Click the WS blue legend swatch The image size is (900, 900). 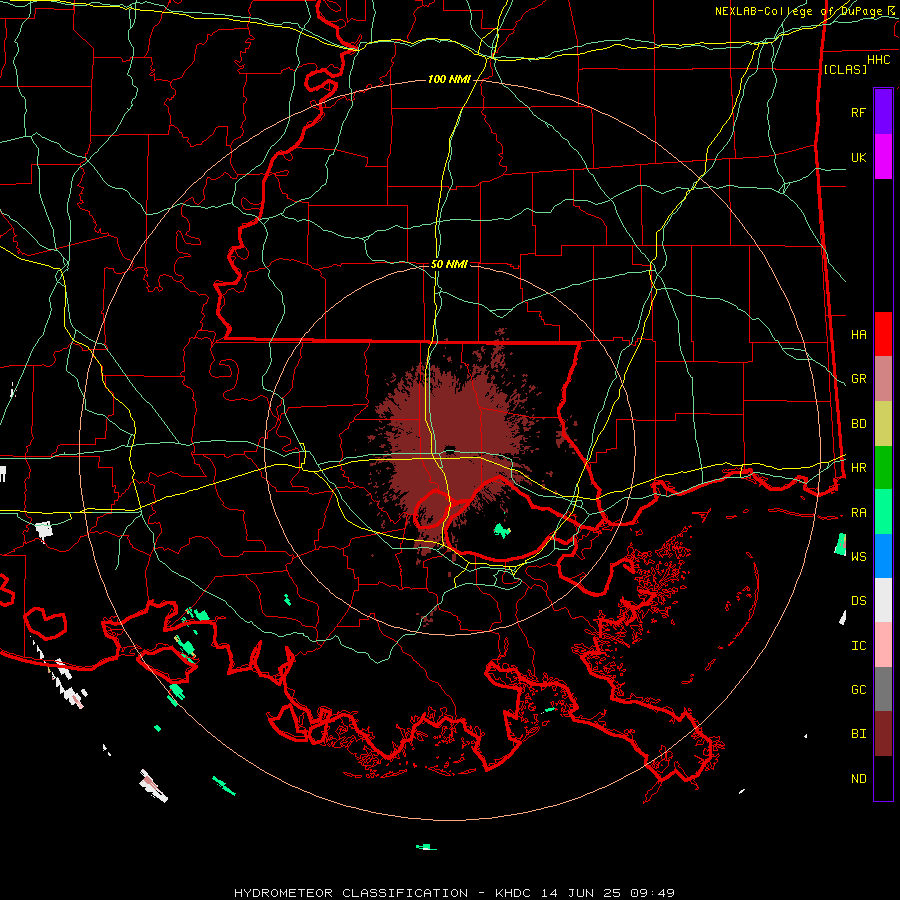[883, 556]
